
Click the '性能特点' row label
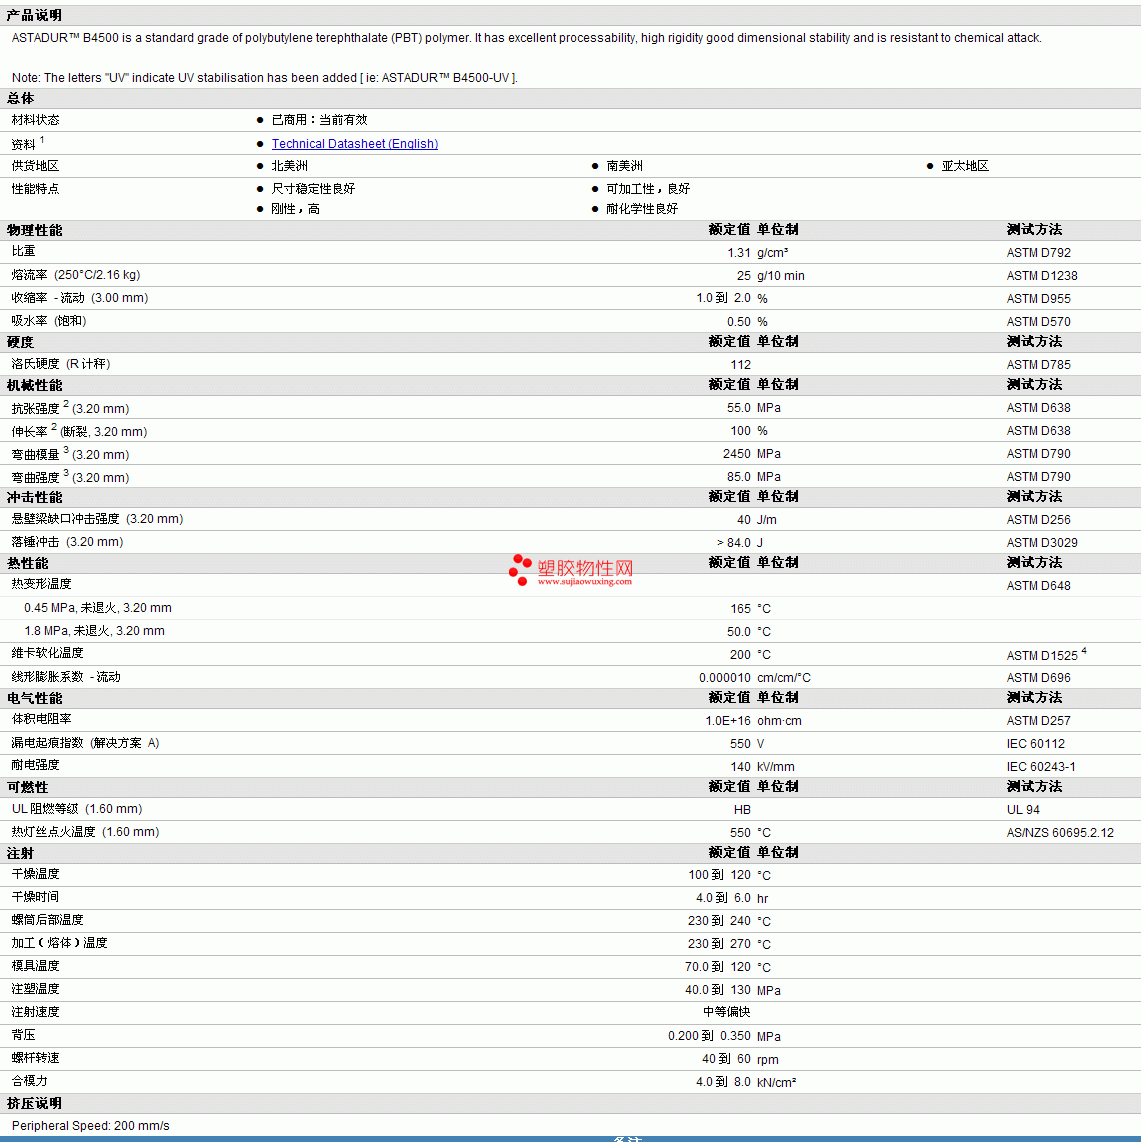tap(36, 189)
